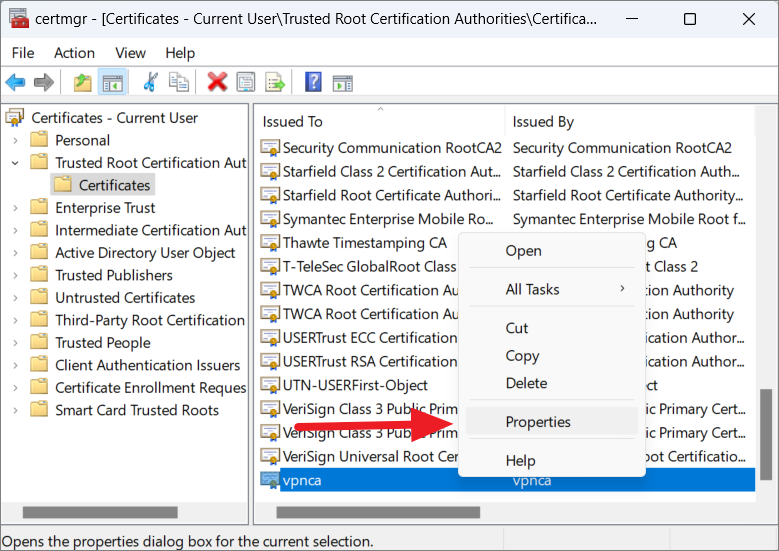Expand the Trusted People node
This screenshot has height=551, width=779.
click(15, 343)
